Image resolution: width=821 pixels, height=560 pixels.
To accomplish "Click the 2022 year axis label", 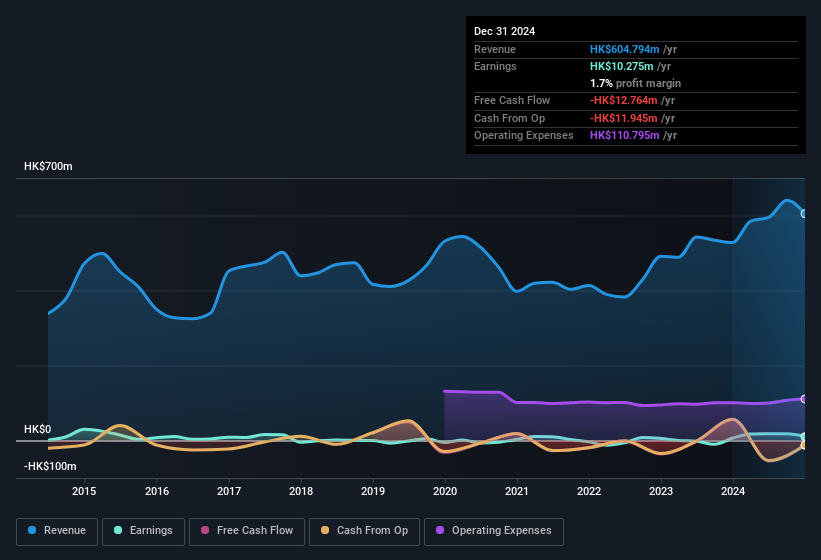I will tap(589, 491).
